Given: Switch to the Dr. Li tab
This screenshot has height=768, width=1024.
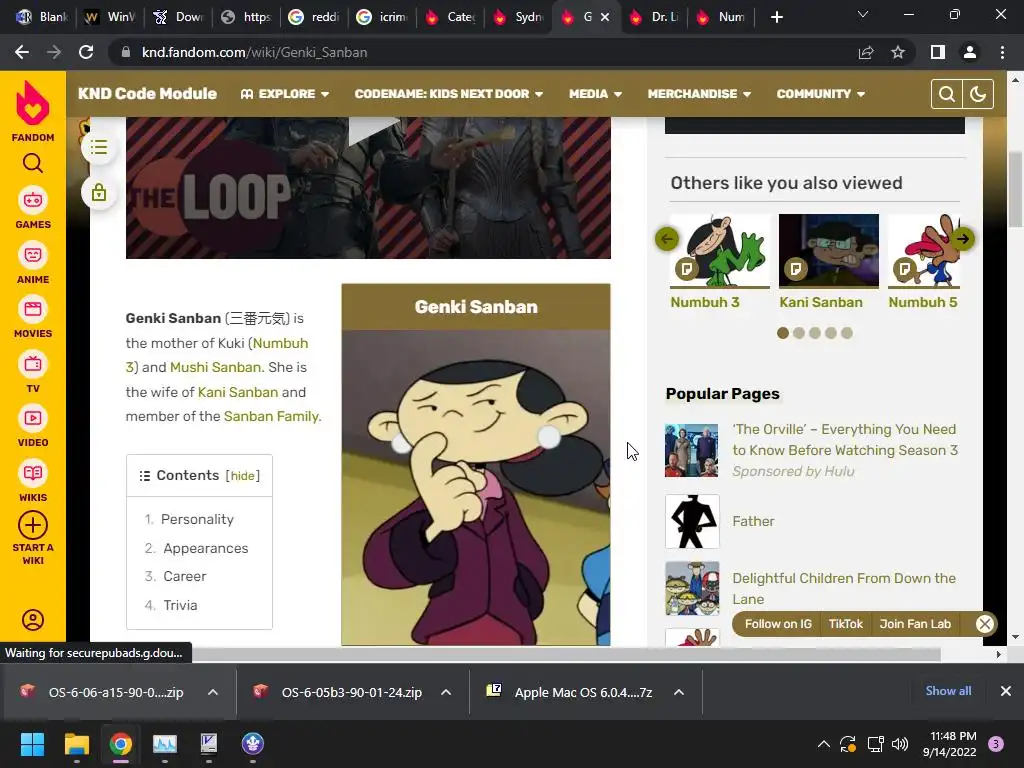Looking at the screenshot, I should 654,17.
